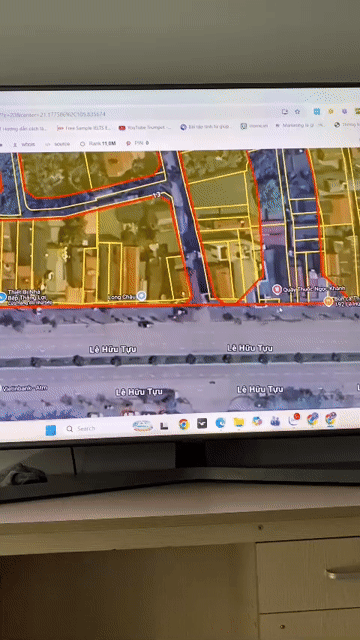Click the Long Châu map marker
360x640 pixels.
141,296
